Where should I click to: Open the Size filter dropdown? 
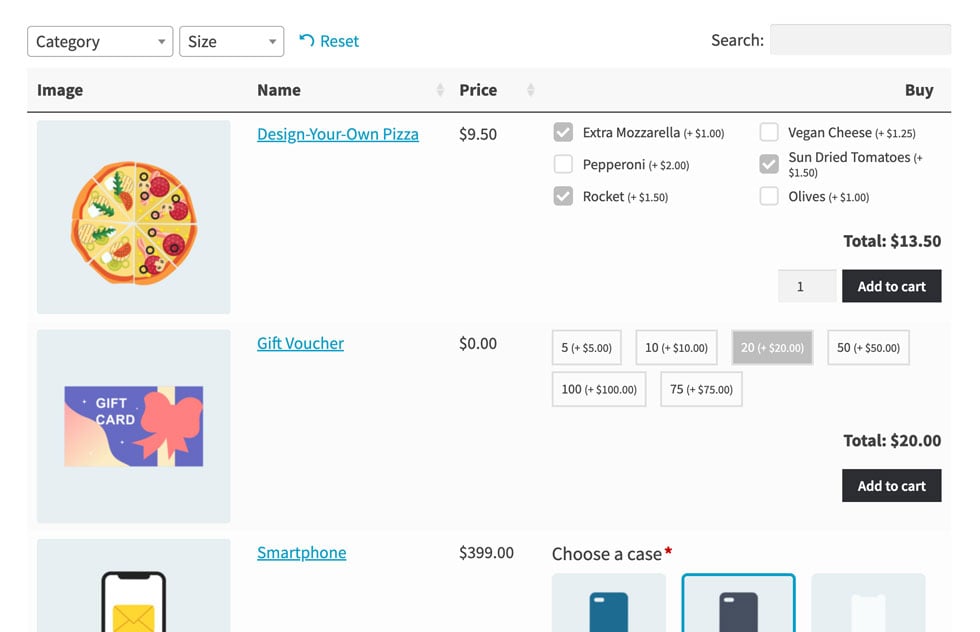pos(231,41)
